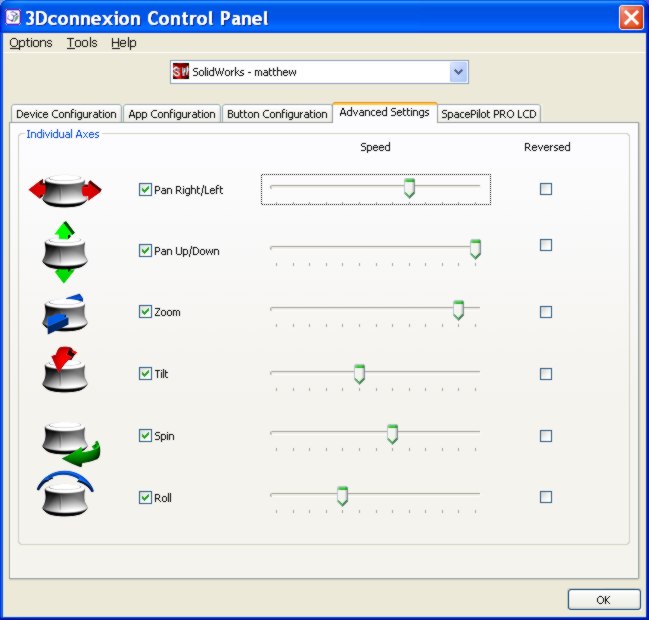Image resolution: width=649 pixels, height=620 pixels.
Task: Click the 3Dconnexion title bar icon
Action: [13, 17]
